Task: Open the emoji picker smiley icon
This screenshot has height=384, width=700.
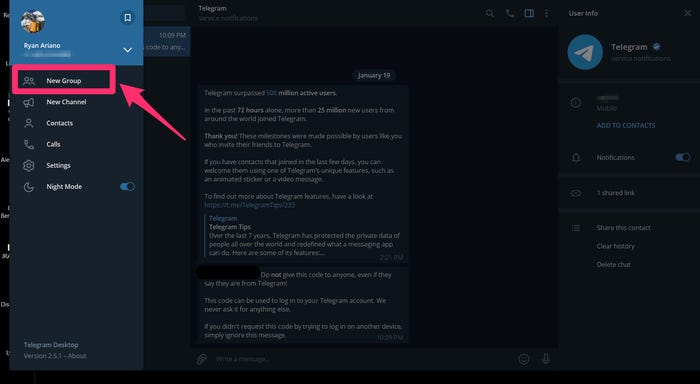Action: (524, 359)
